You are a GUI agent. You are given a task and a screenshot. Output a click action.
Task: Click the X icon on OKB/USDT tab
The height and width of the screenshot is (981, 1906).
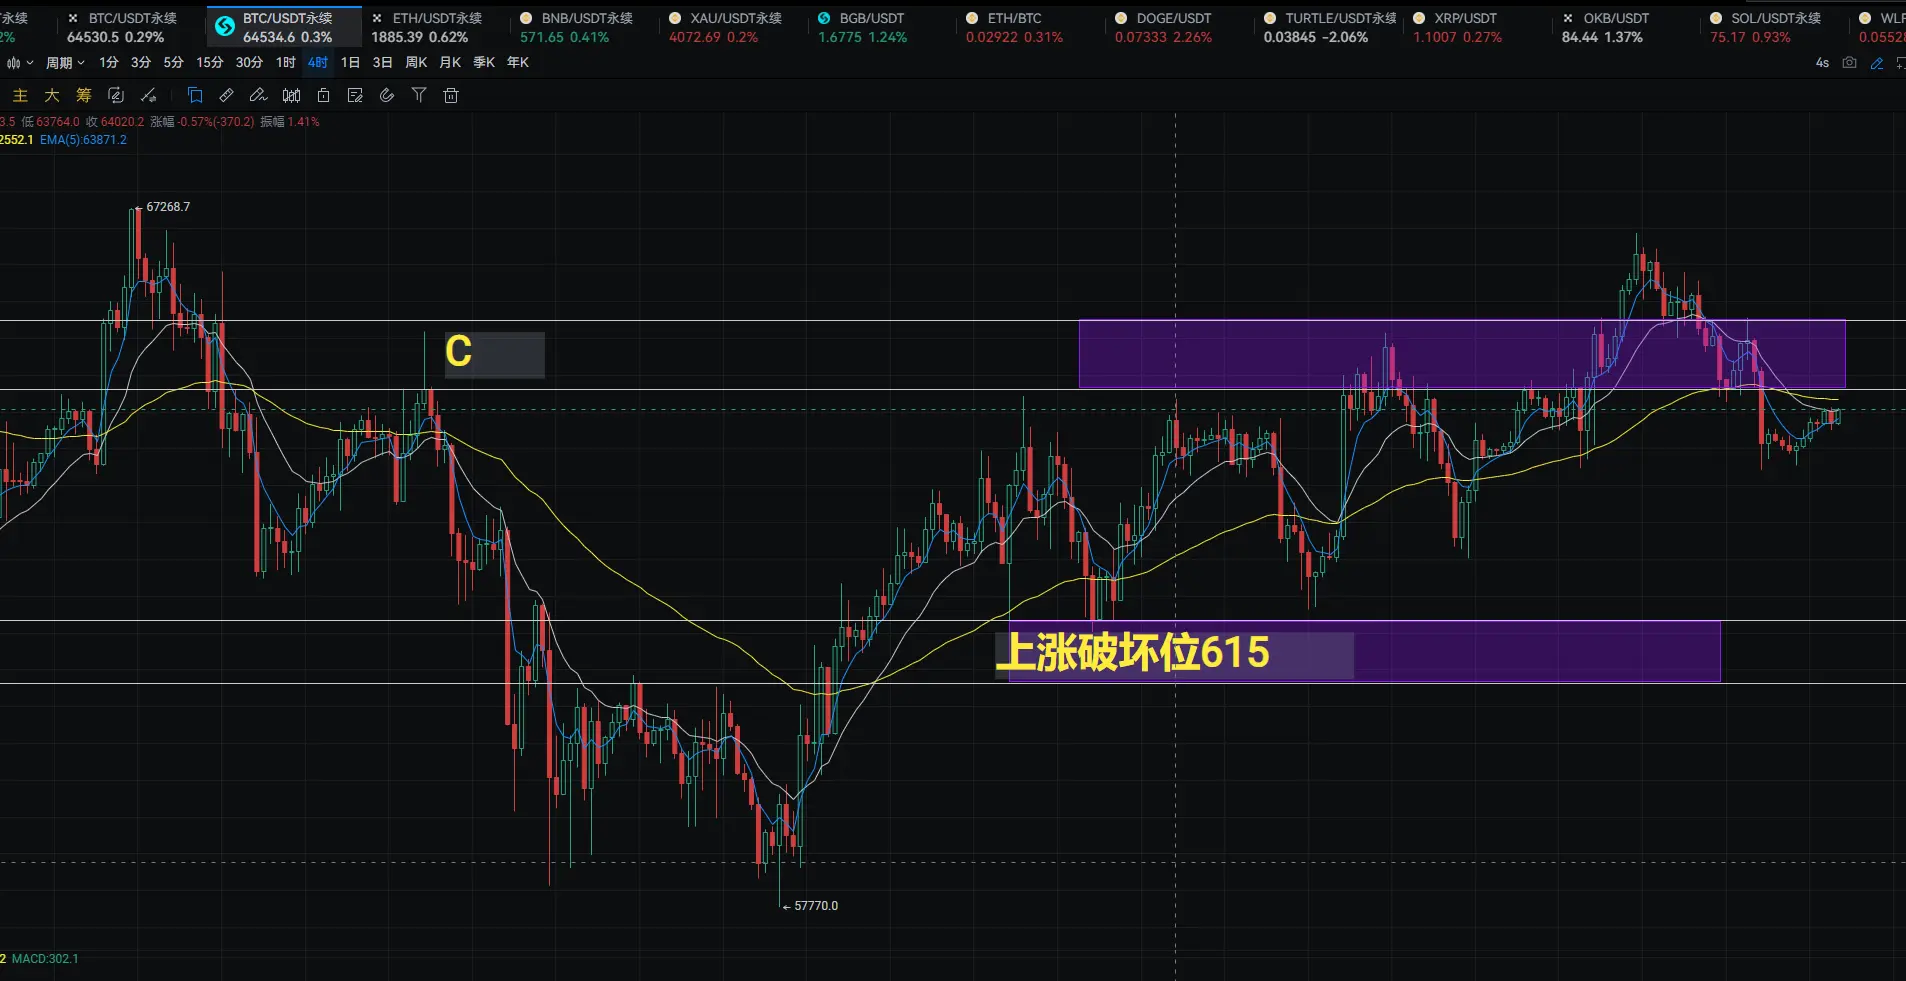click(x=1568, y=18)
